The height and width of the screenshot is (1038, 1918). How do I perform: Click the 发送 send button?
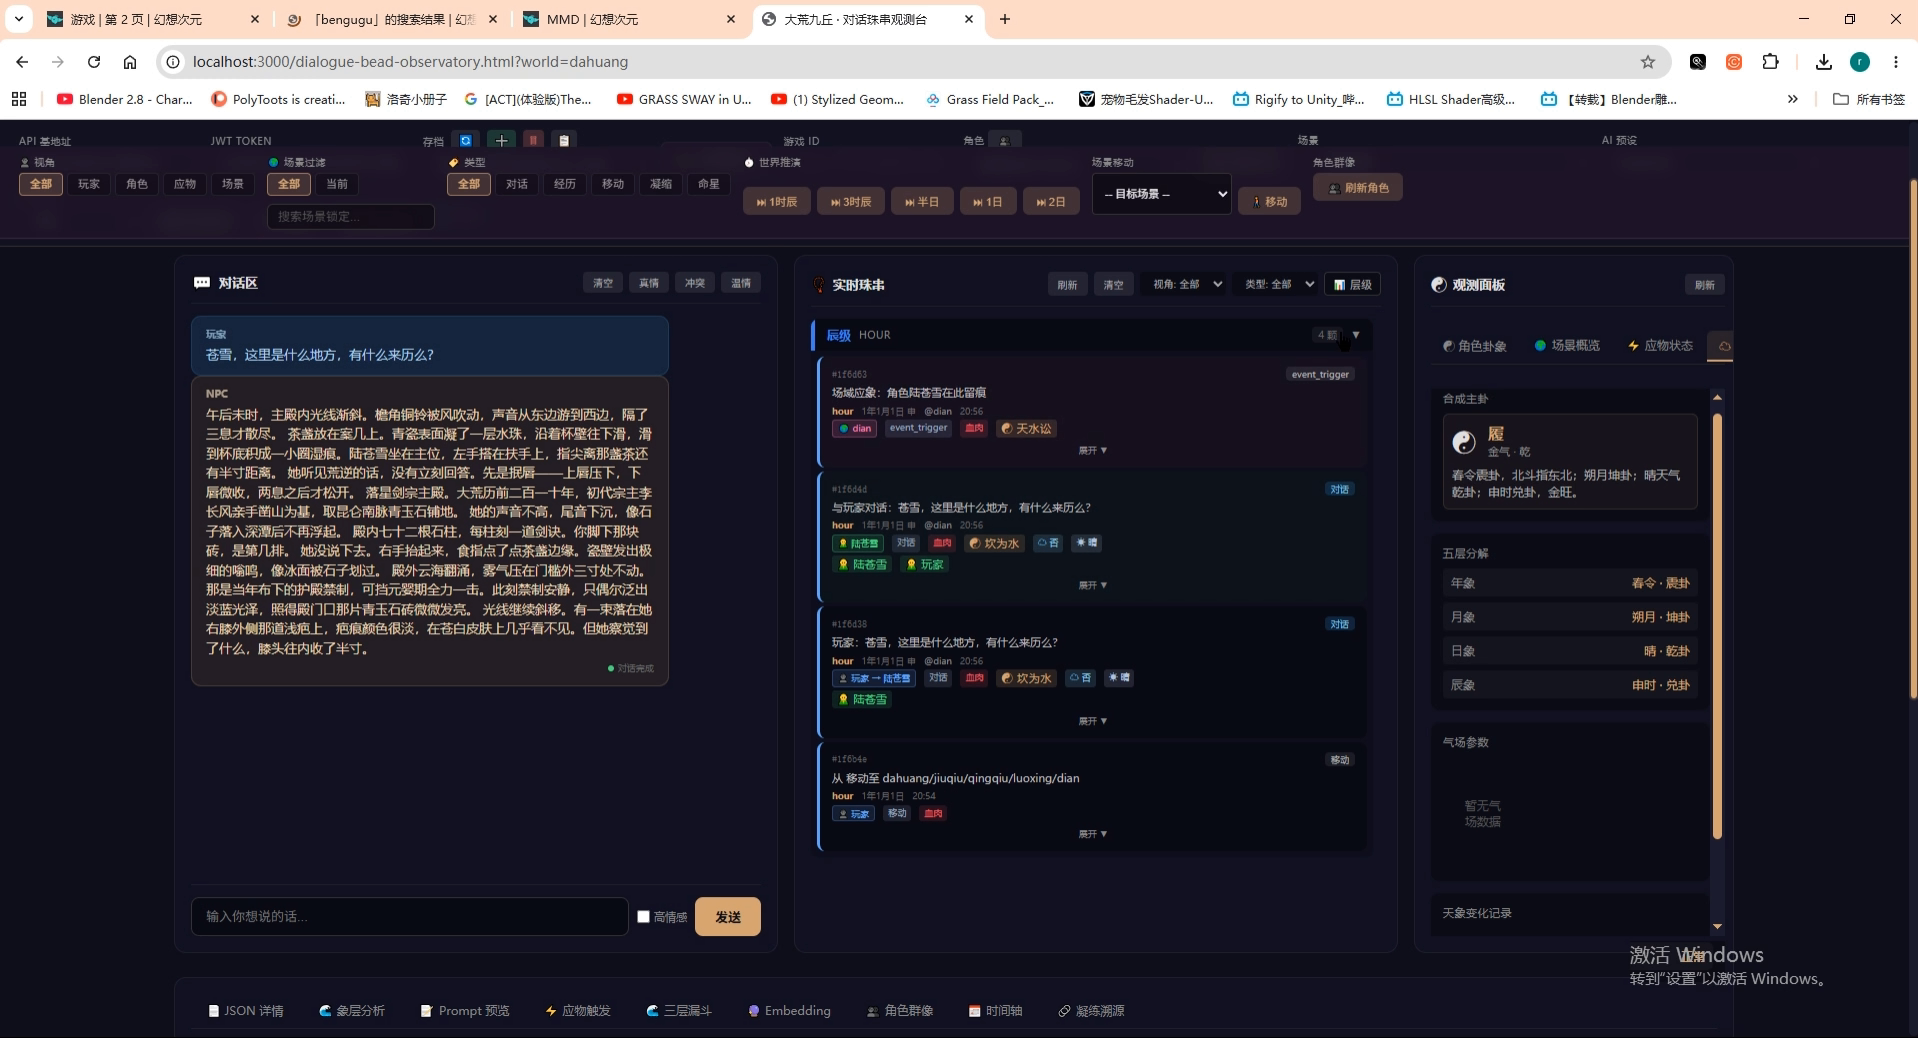[x=728, y=917]
